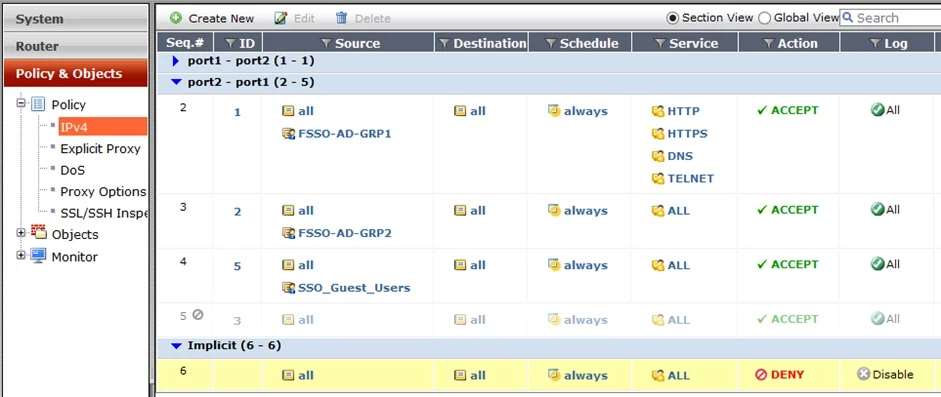941x397 pixels.
Task: Click the Delete trash can icon
Action: point(341,18)
